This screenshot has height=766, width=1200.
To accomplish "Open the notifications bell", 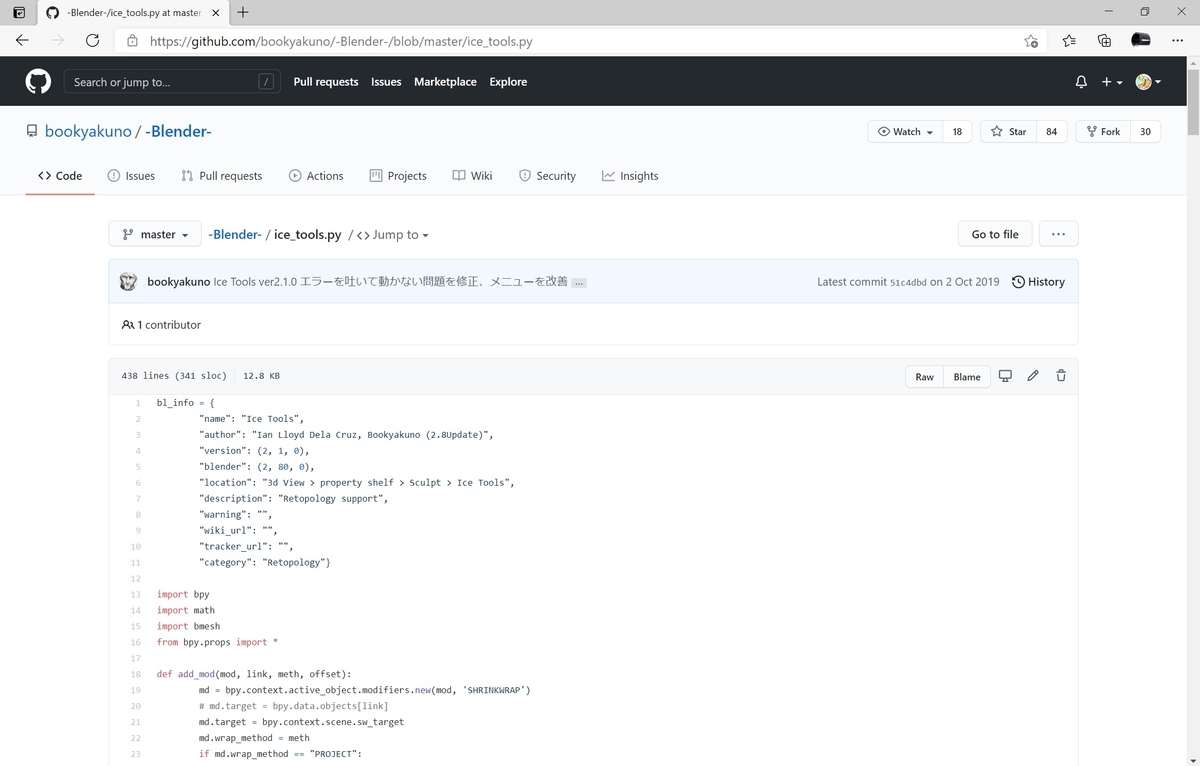I will coord(1081,82).
